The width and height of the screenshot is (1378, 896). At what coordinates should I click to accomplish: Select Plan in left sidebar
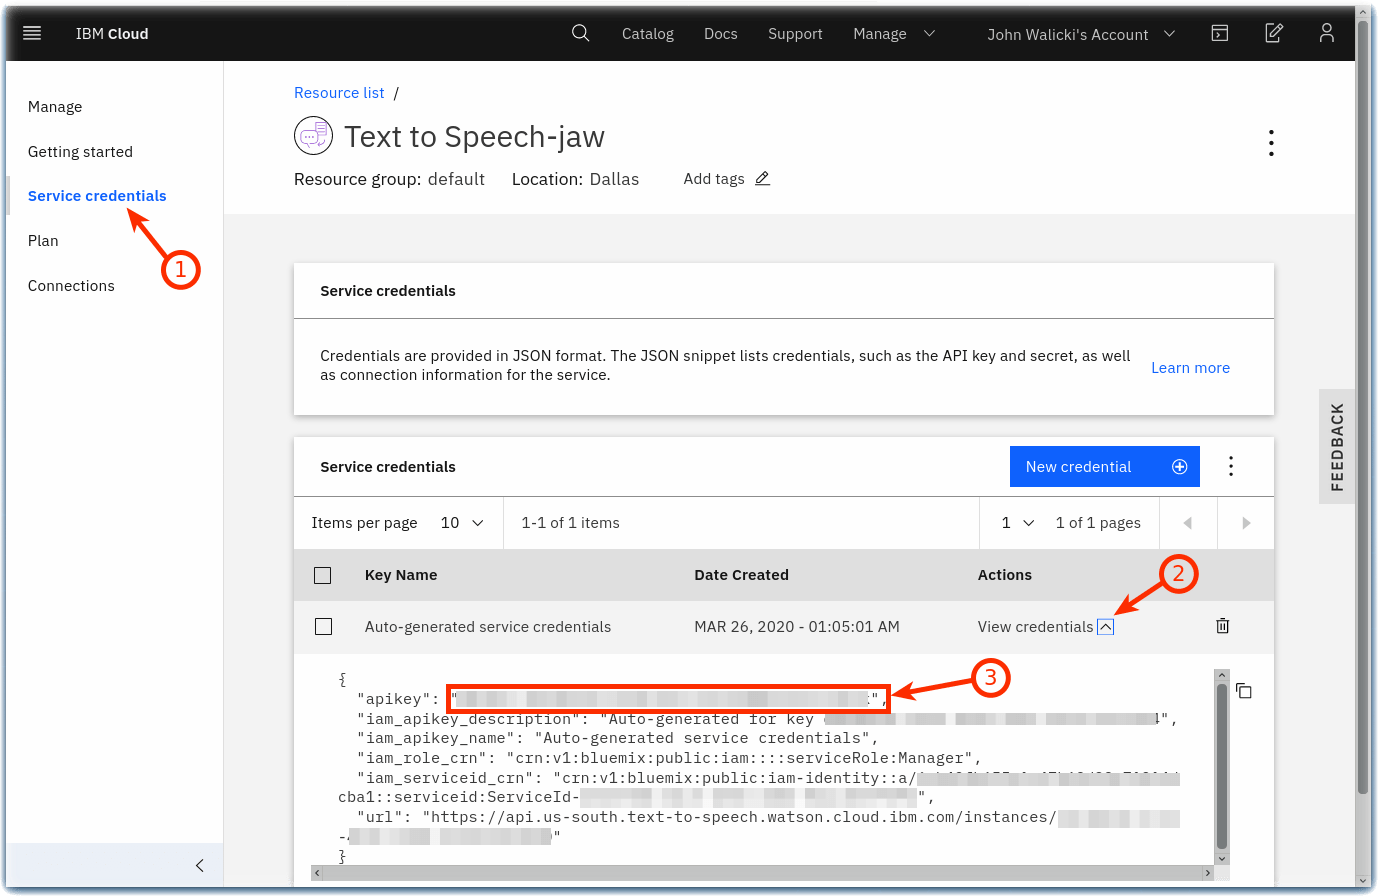tap(43, 241)
